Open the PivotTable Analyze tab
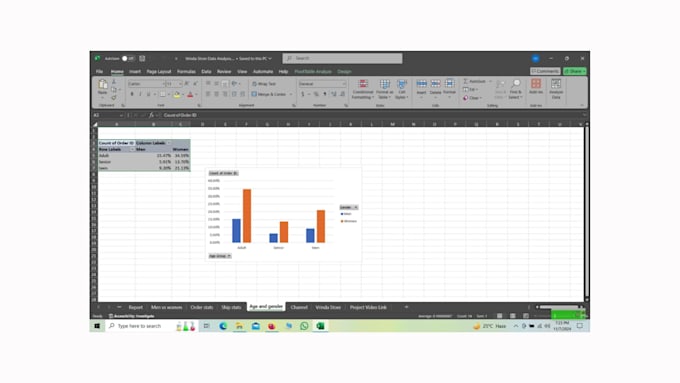Screen dimensions: 680x383 [313, 72]
